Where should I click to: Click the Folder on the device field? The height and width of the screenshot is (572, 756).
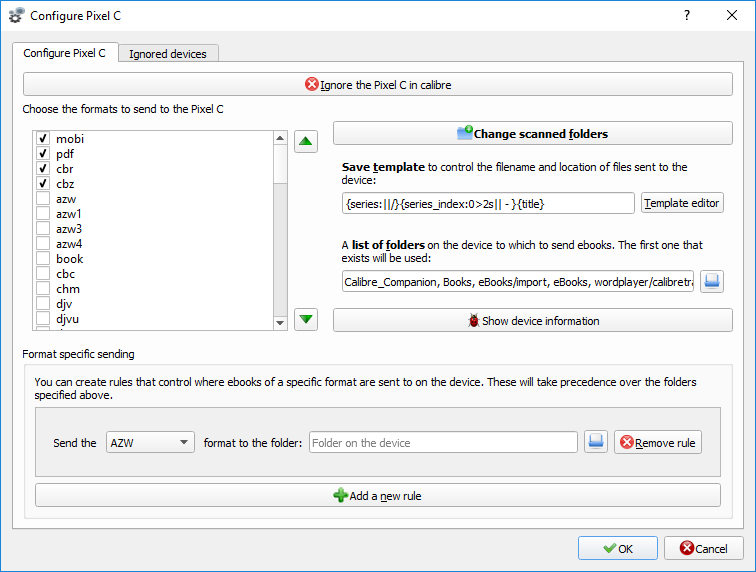[x=443, y=442]
